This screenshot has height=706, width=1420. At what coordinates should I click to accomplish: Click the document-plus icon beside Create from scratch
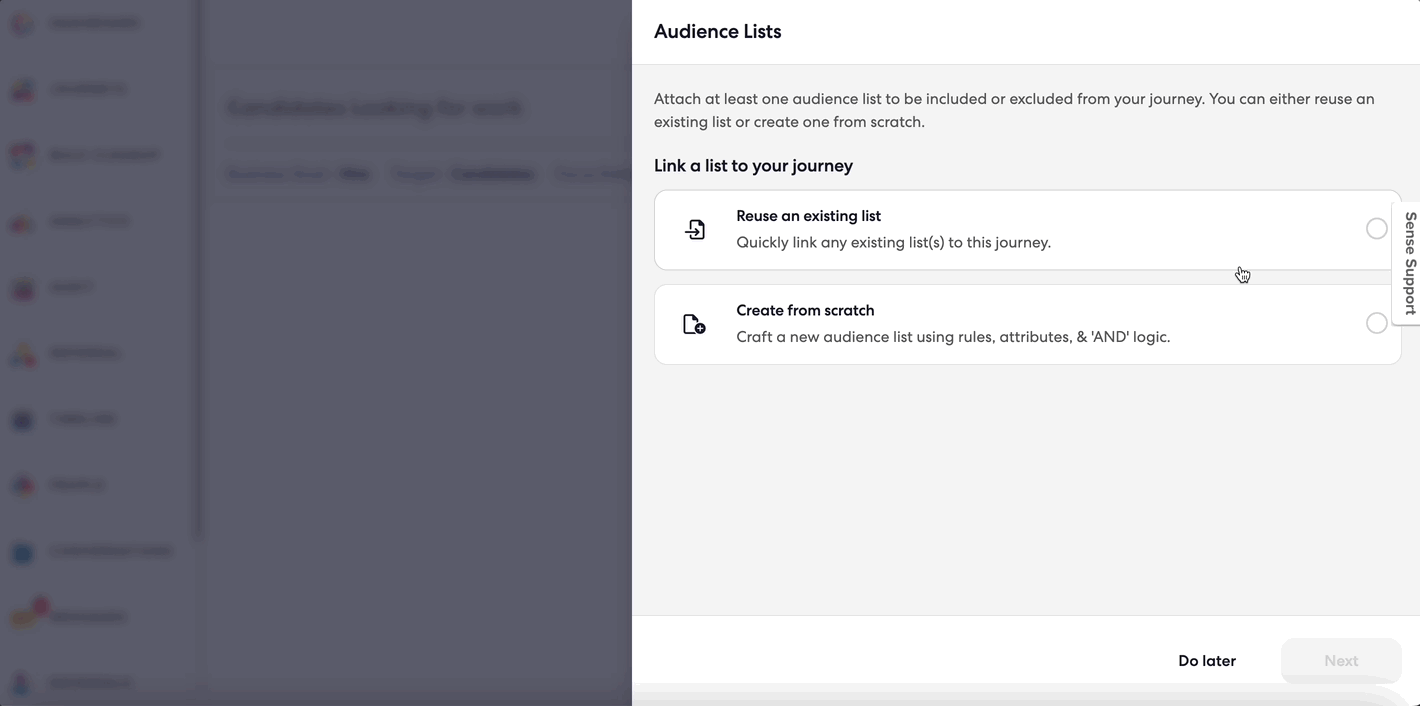coord(695,323)
